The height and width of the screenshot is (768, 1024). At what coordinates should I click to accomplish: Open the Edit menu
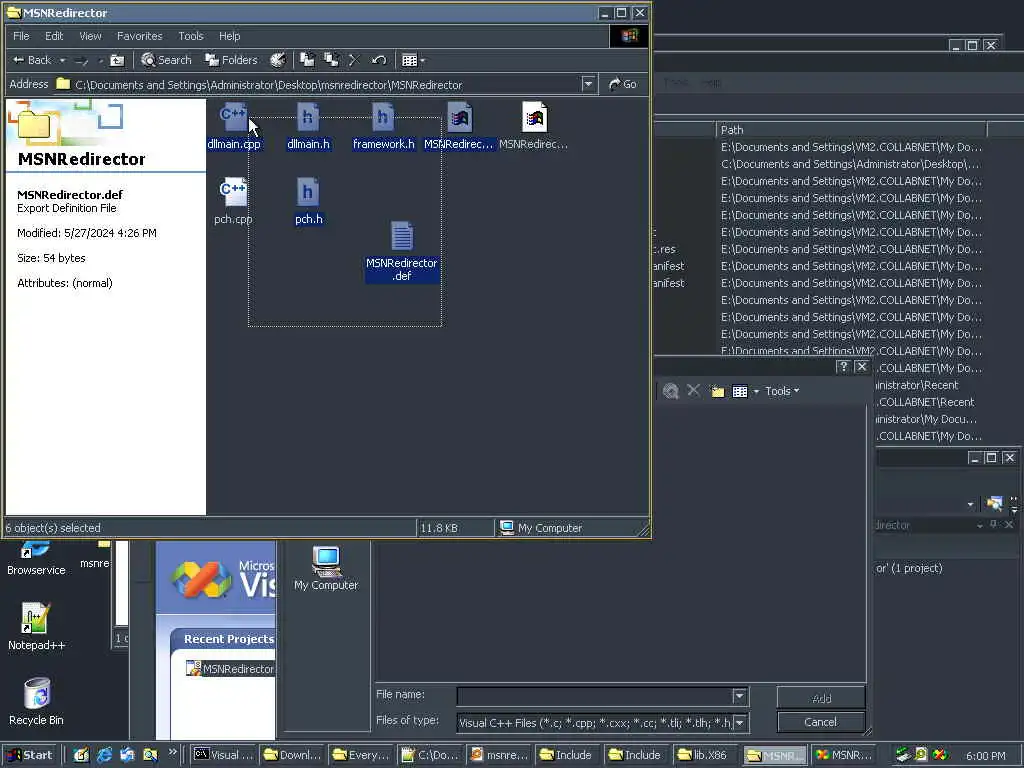click(54, 36)
